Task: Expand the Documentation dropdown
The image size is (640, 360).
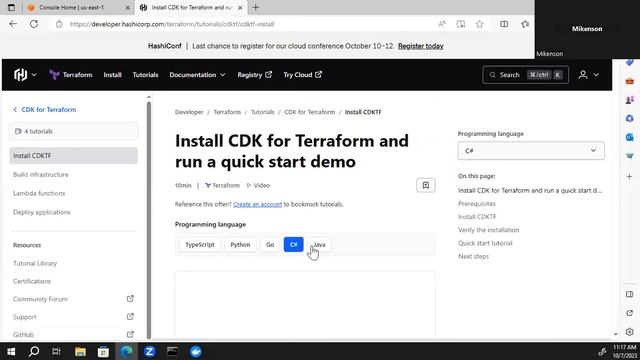Action: (197, 75)
